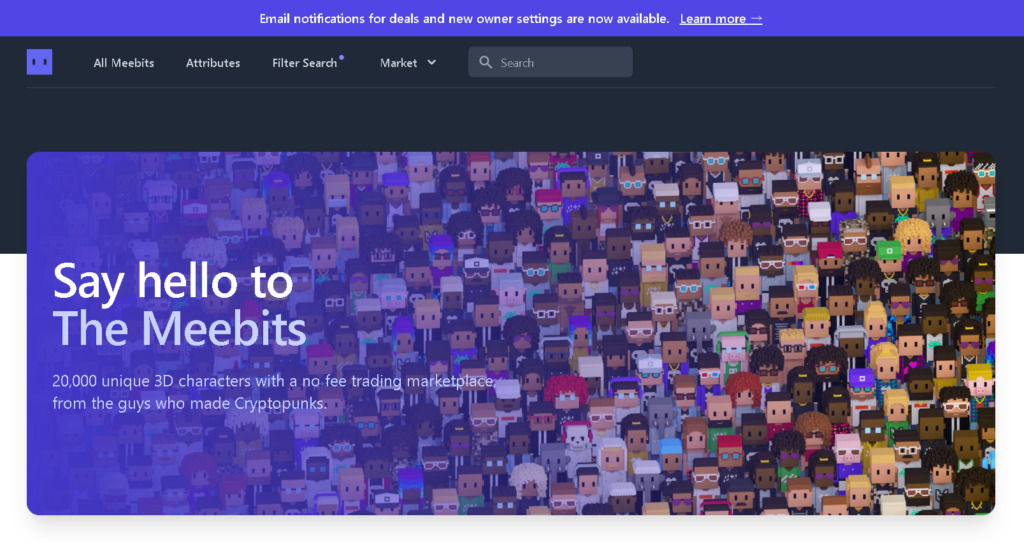Expand the Market dropdown menu

click(408, 63)
